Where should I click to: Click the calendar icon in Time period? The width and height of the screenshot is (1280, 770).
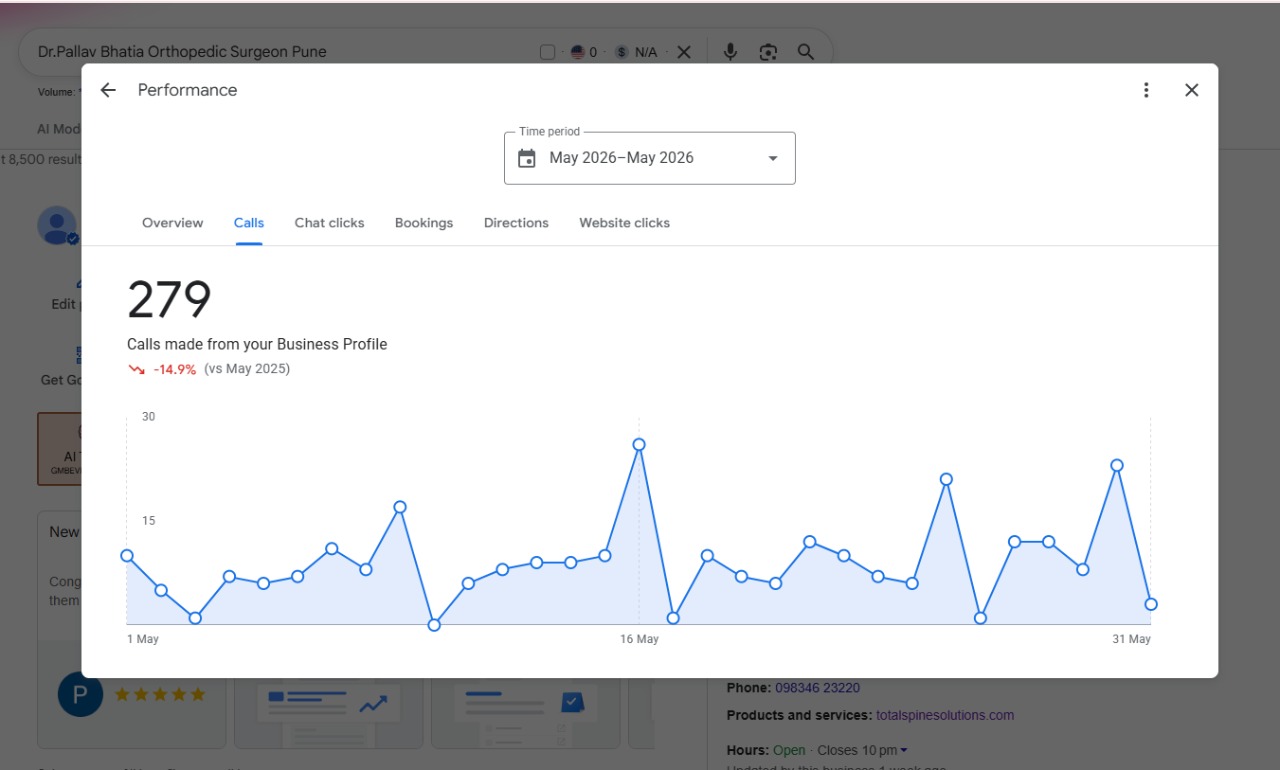527,158
